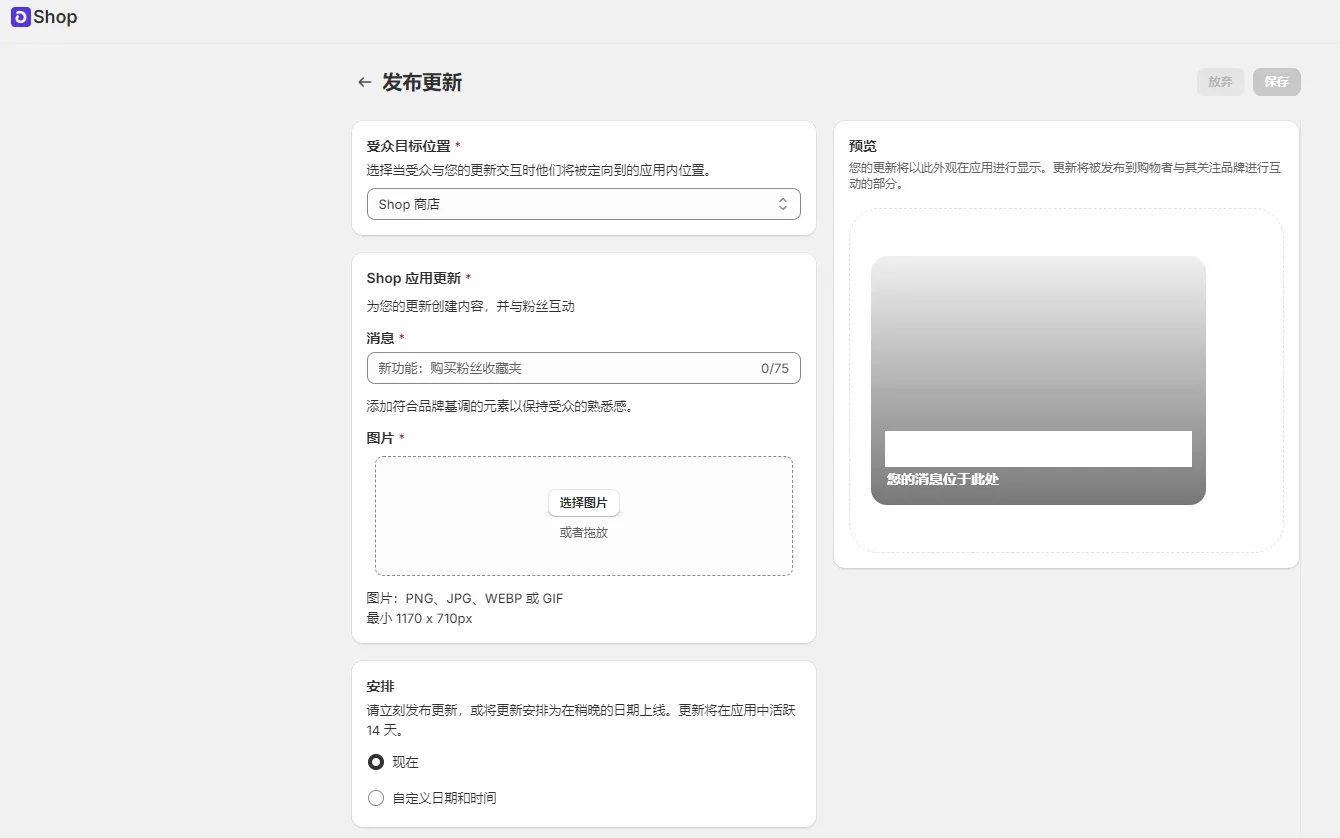Click the white placeholder bar in preview card

[1038, 449]
